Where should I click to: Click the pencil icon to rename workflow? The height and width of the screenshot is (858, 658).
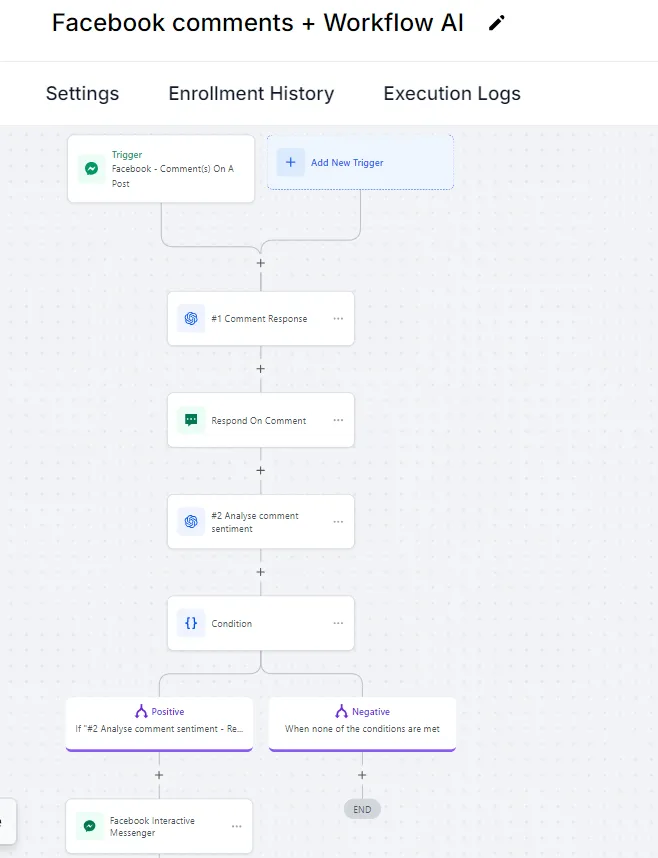click(497, 23)
